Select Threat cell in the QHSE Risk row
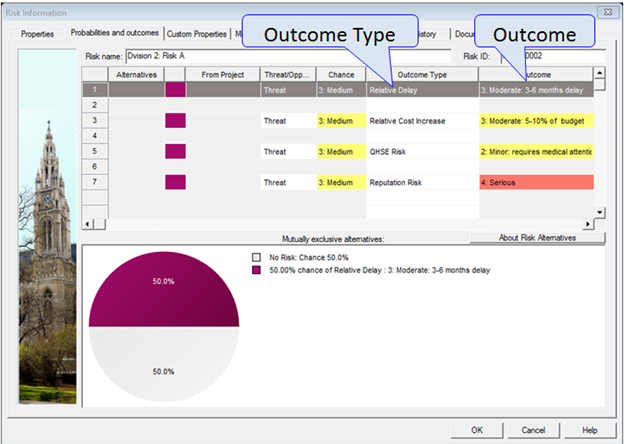Viewport: 624px width, 444px height. tap(286, 152)
